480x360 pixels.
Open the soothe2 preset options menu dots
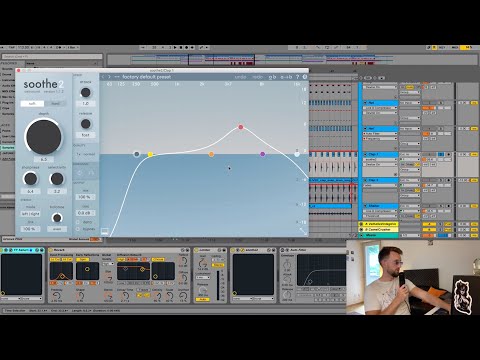(117, 77)
